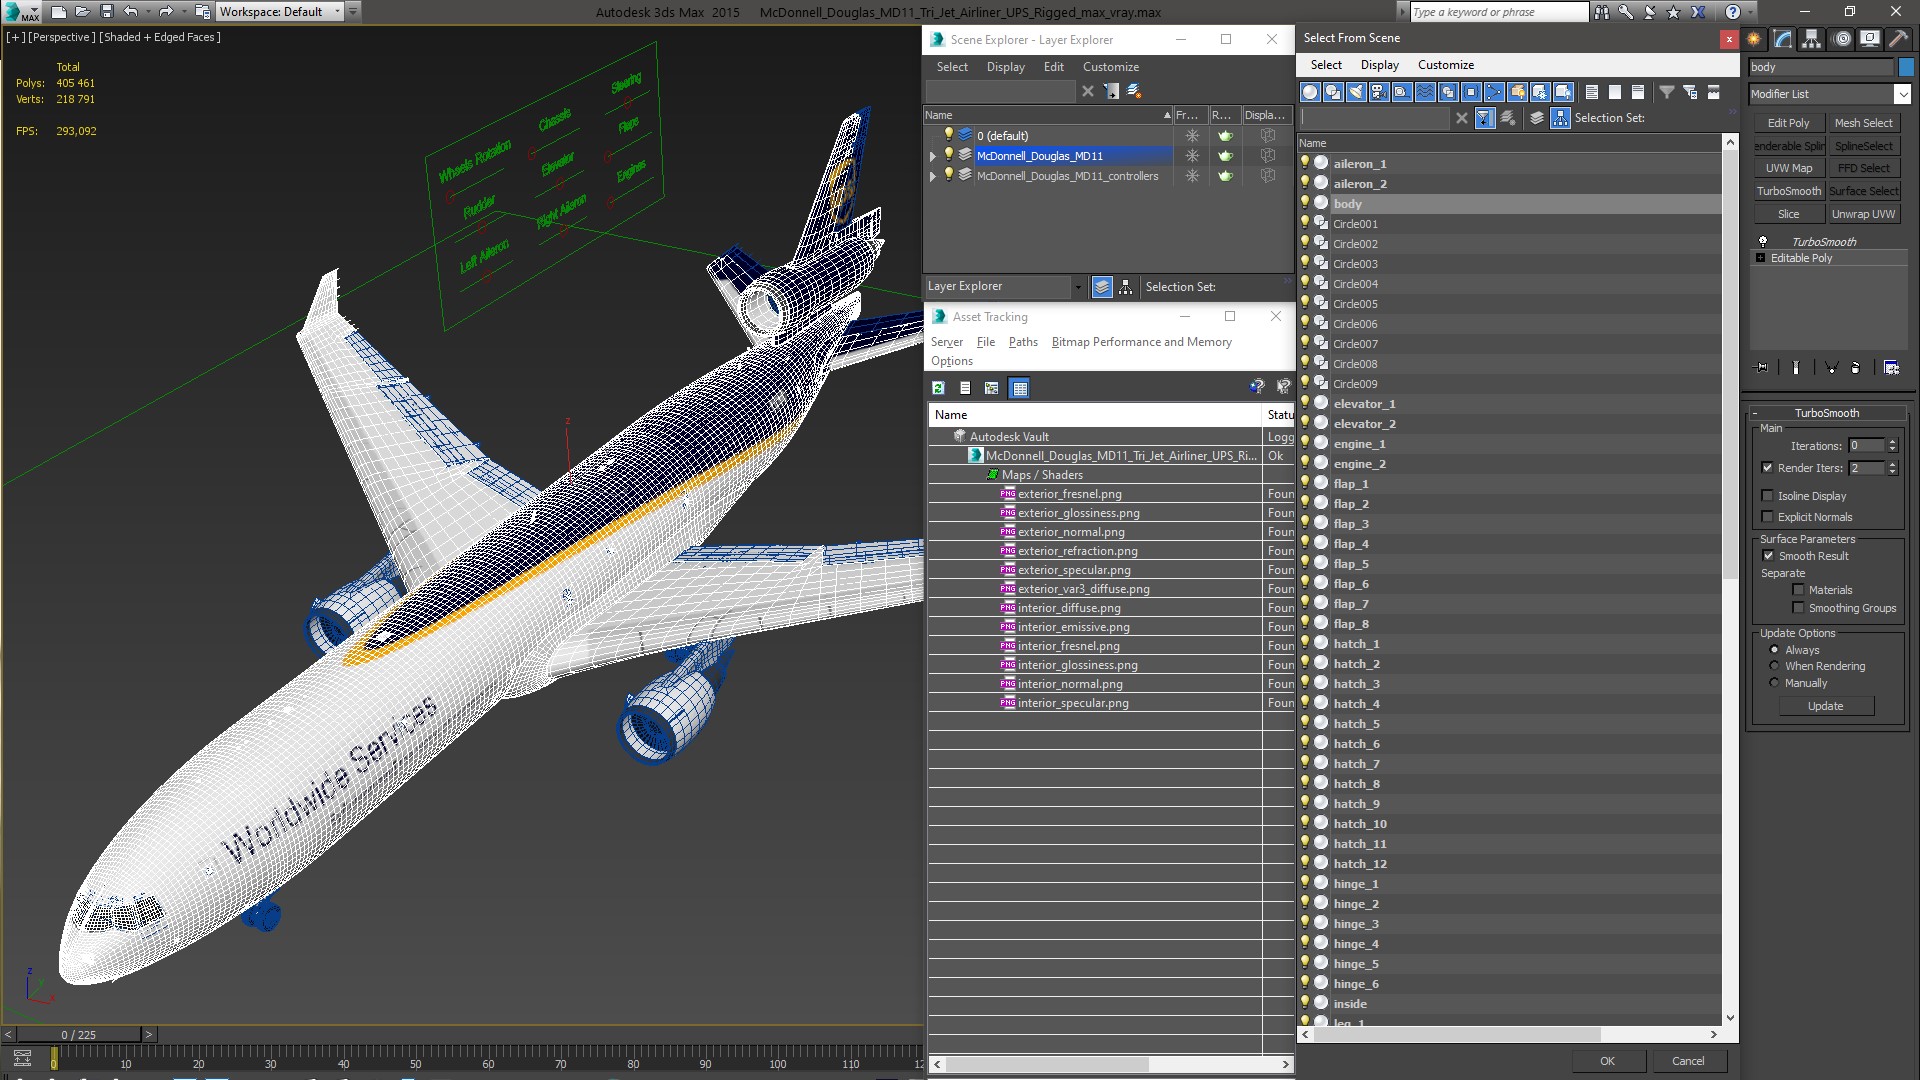
Task: Click Select None icon in Select From Scene
Action: coord(1615,92)
